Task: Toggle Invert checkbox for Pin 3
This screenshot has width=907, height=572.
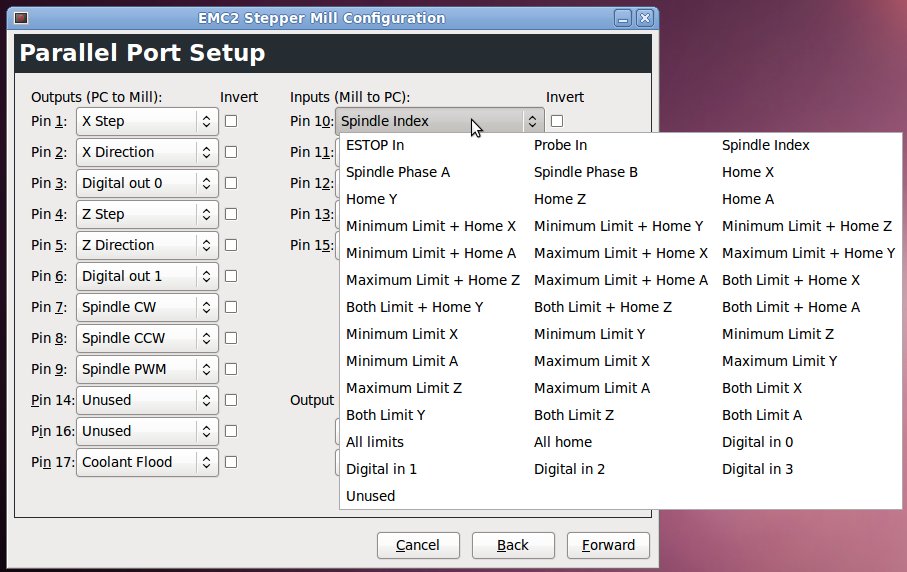Action: (x=231, y=183)
